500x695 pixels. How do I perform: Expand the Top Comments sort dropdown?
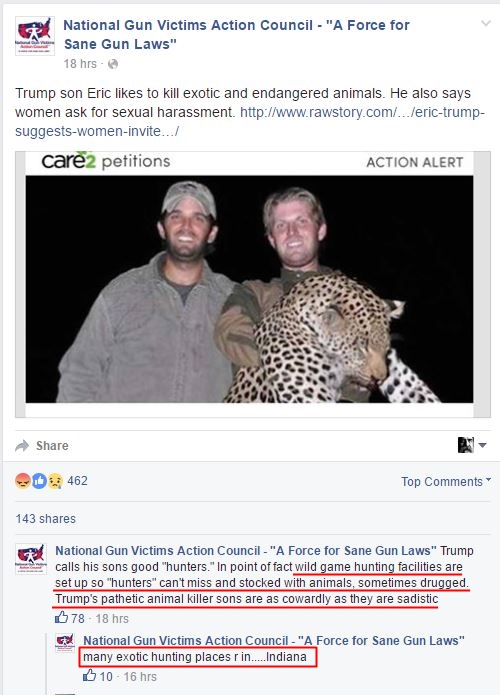(446, 481)
